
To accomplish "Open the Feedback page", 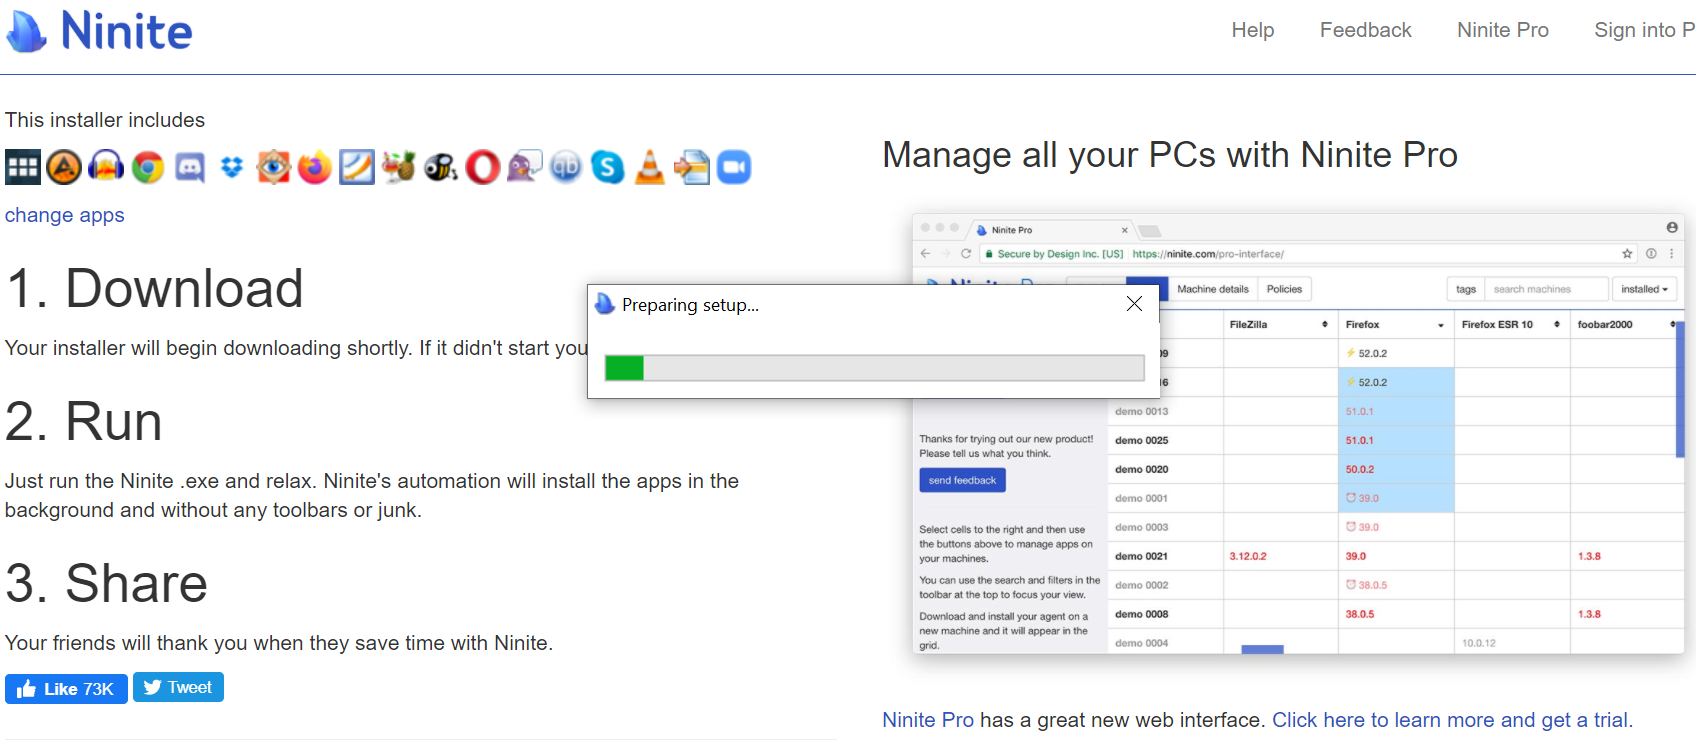I will [x=1366, y=30].
